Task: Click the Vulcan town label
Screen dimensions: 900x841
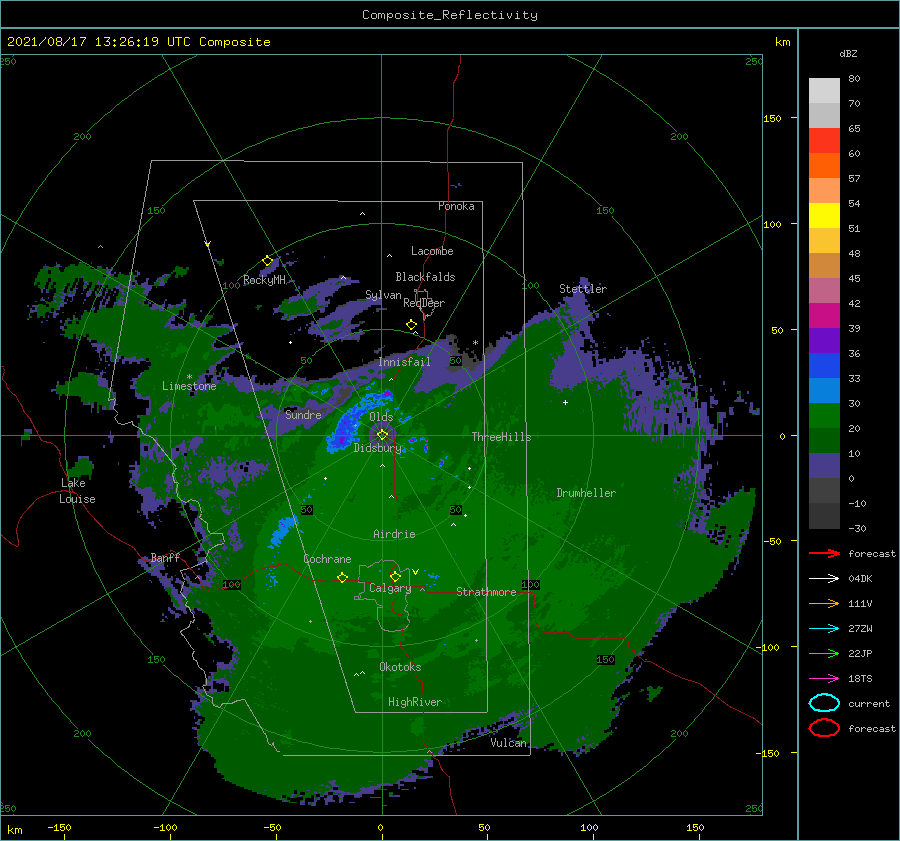Action: (x=508, y=743)
